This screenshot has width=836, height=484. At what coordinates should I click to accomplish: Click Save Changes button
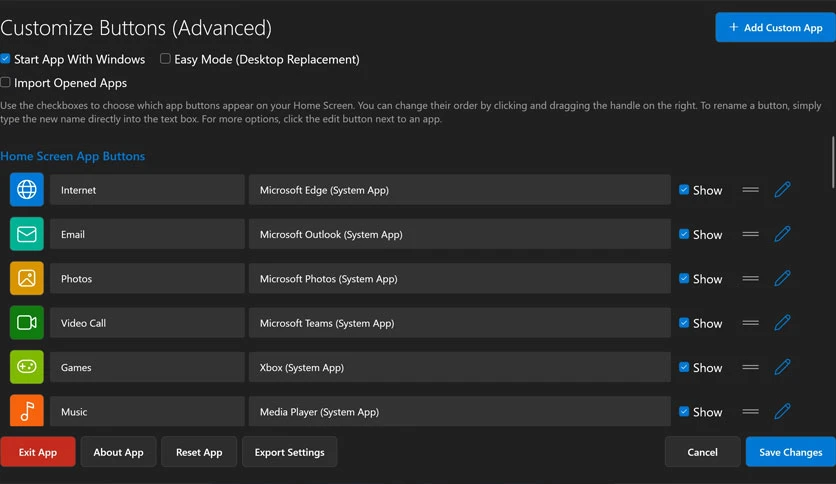click(x=791, y=452)
